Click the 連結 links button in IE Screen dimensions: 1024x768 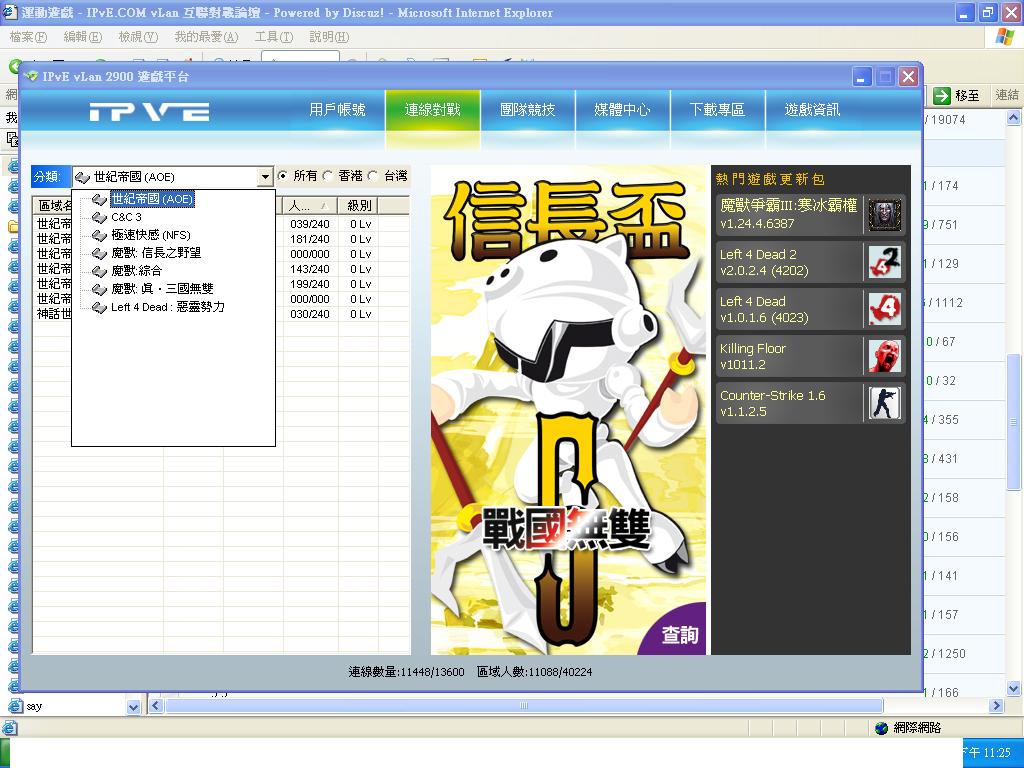[x=1006, y=95]
